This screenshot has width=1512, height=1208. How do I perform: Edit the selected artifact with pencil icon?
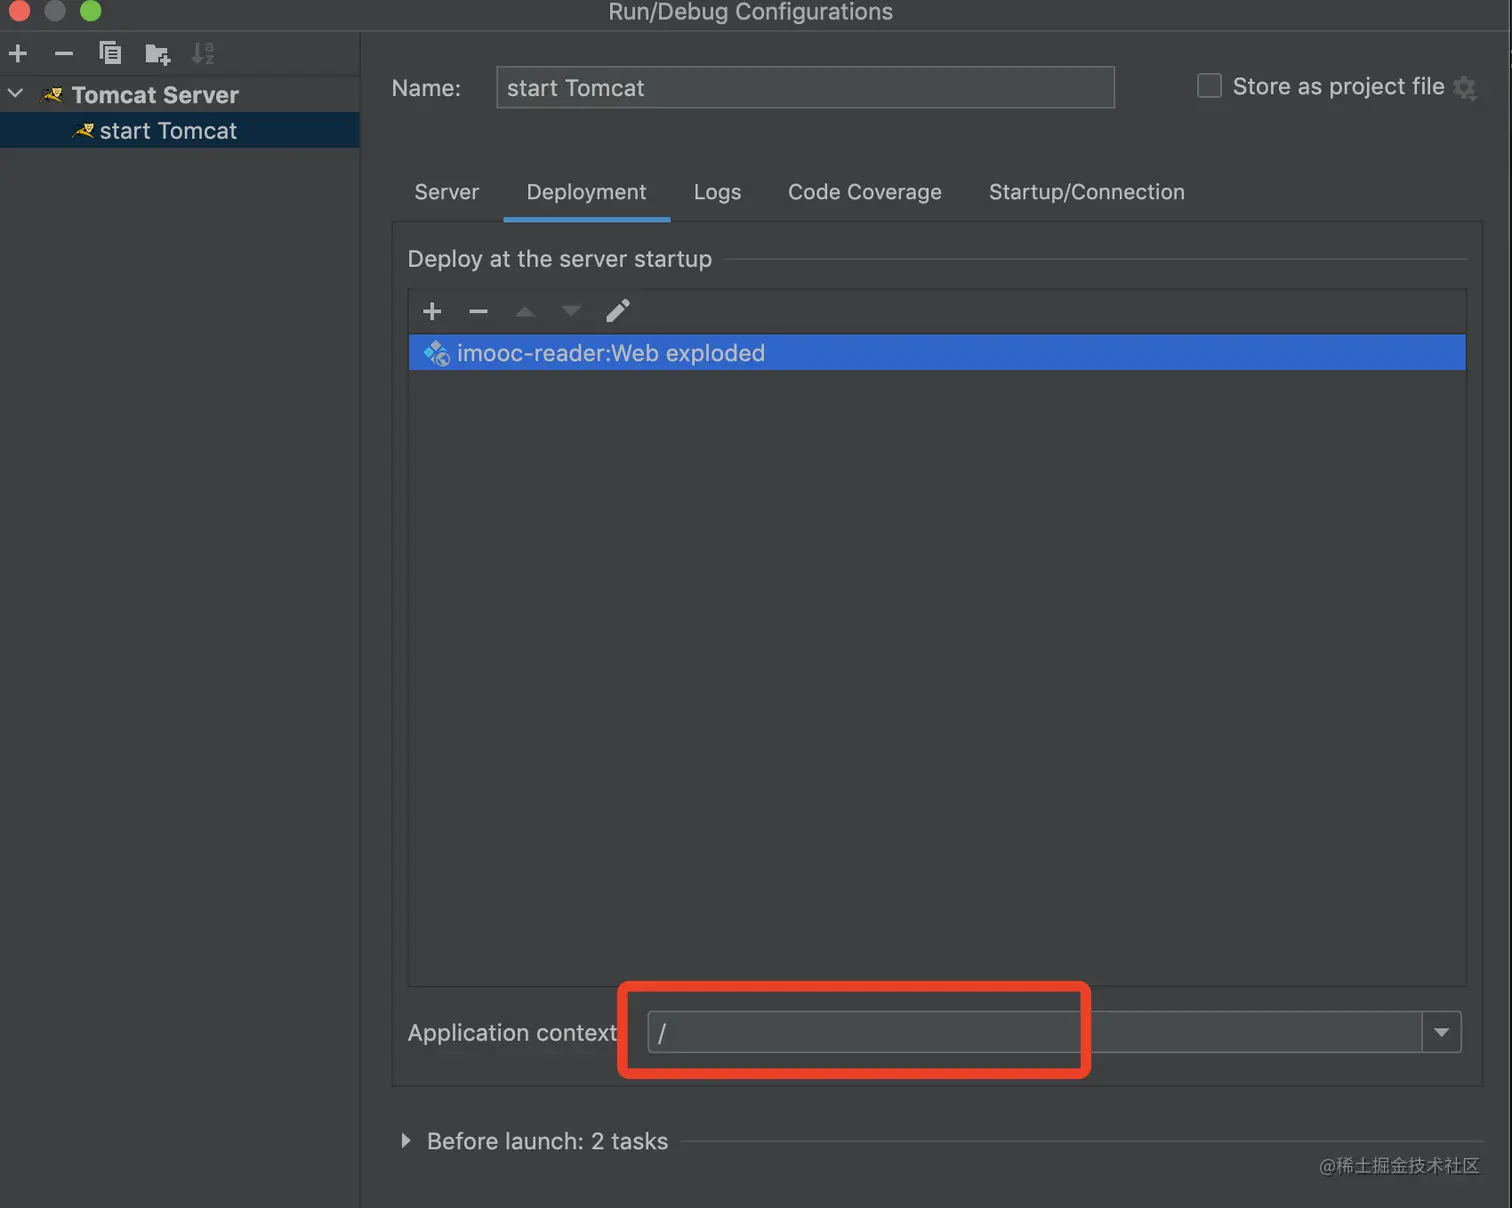[x=617, y=311]
